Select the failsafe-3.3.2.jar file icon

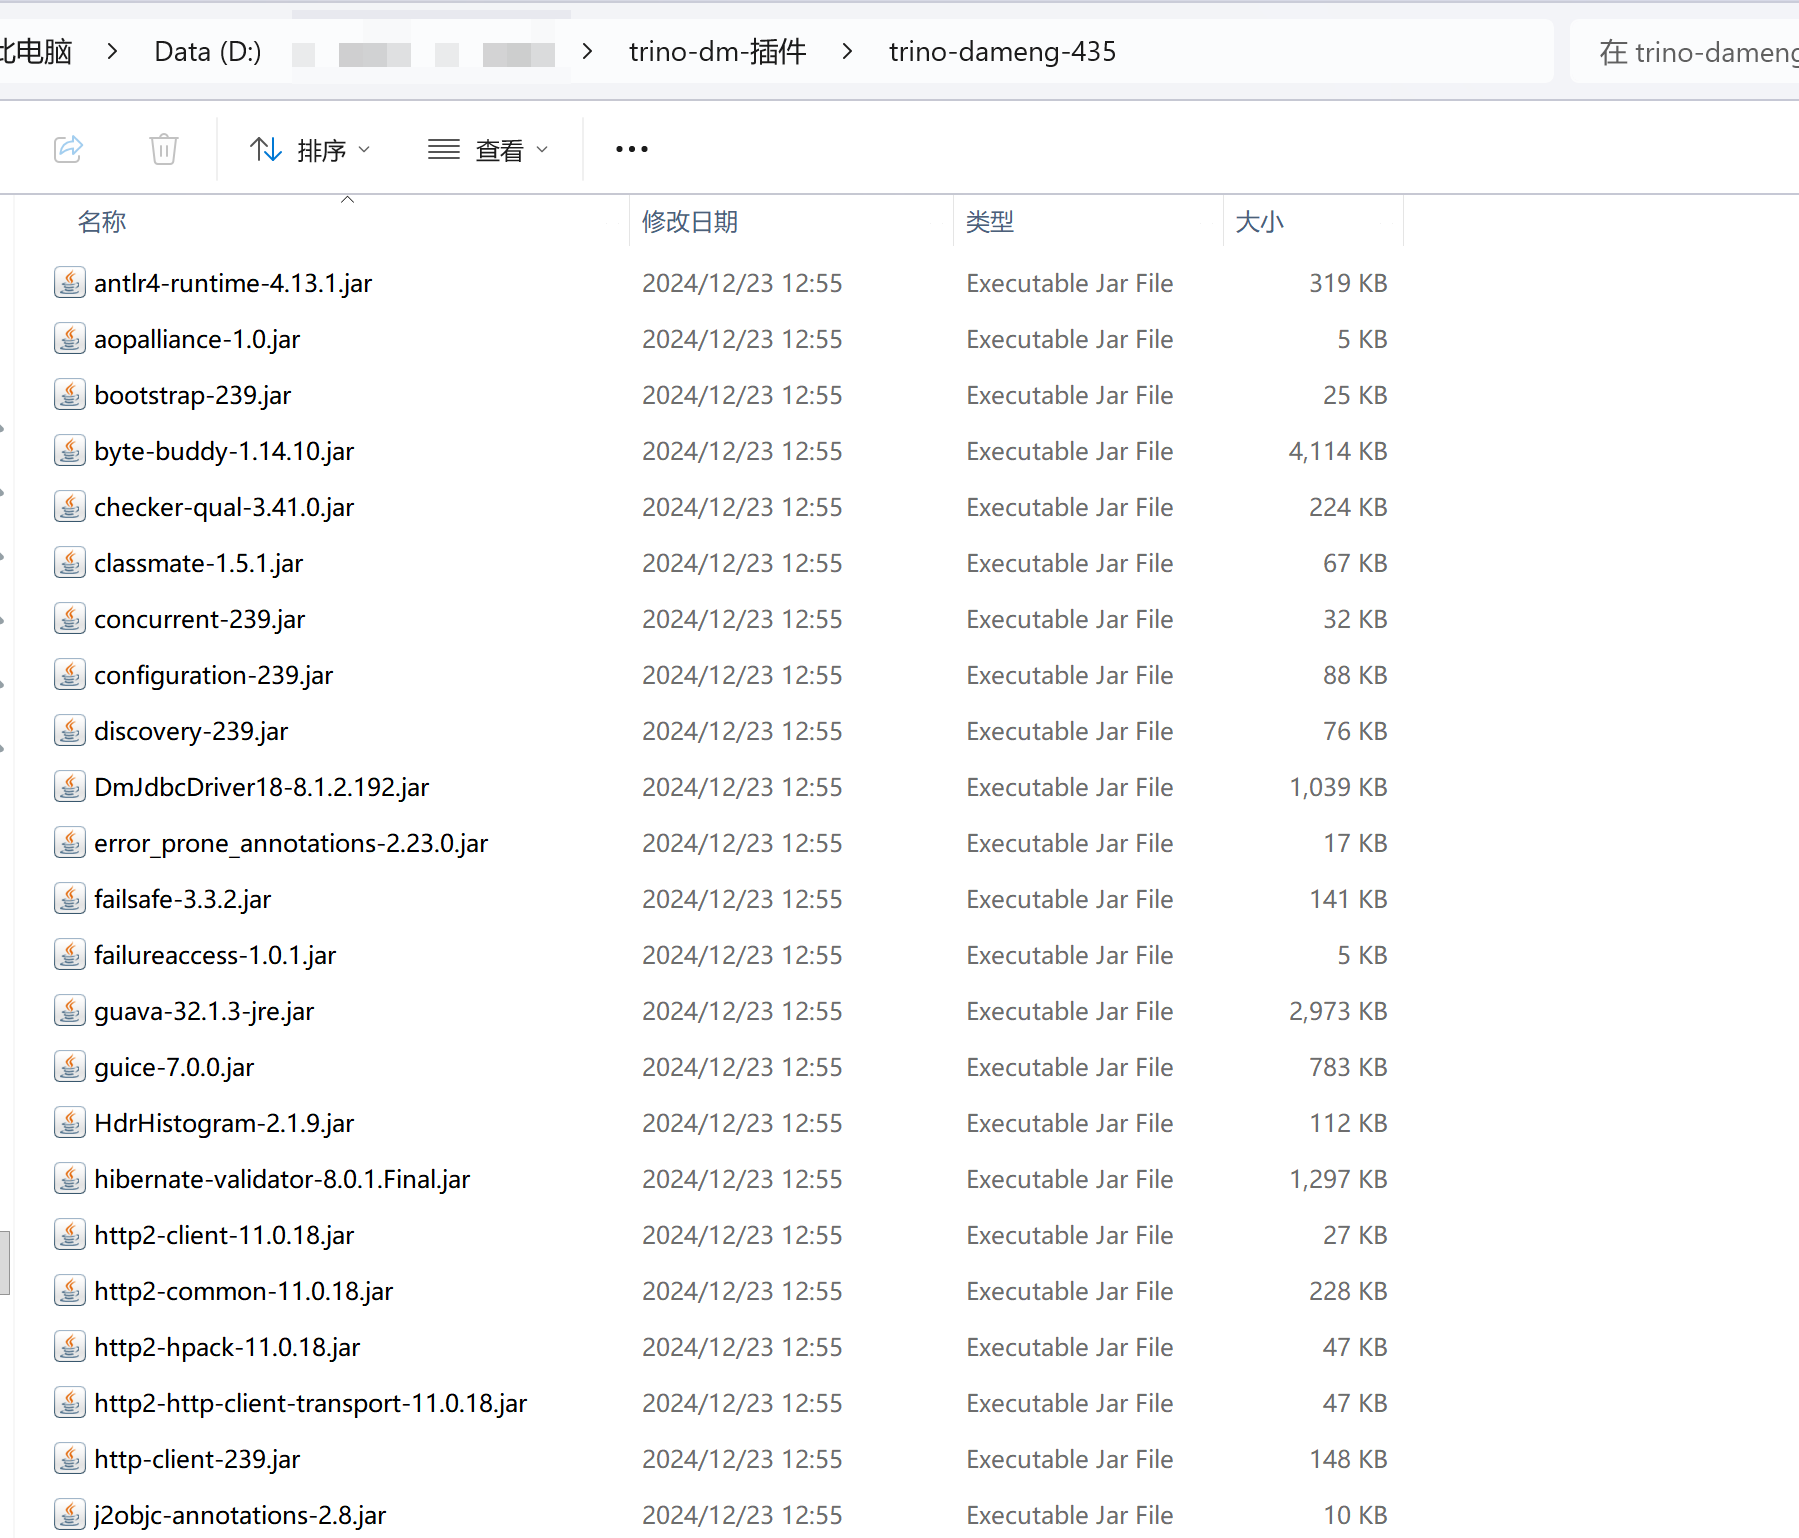coord(69,899)
